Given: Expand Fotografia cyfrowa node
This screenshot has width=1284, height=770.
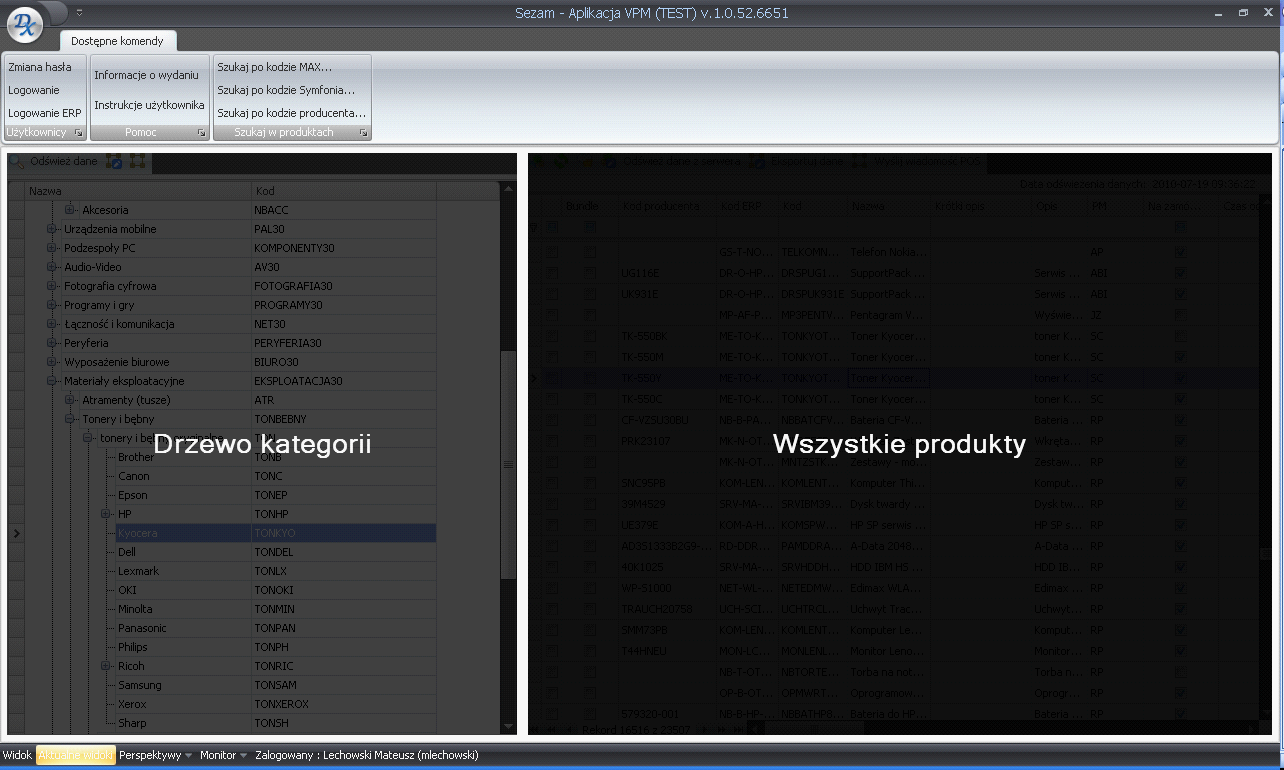Looking at the screenshot, I should pyautogui.click(x=52, y=286).
